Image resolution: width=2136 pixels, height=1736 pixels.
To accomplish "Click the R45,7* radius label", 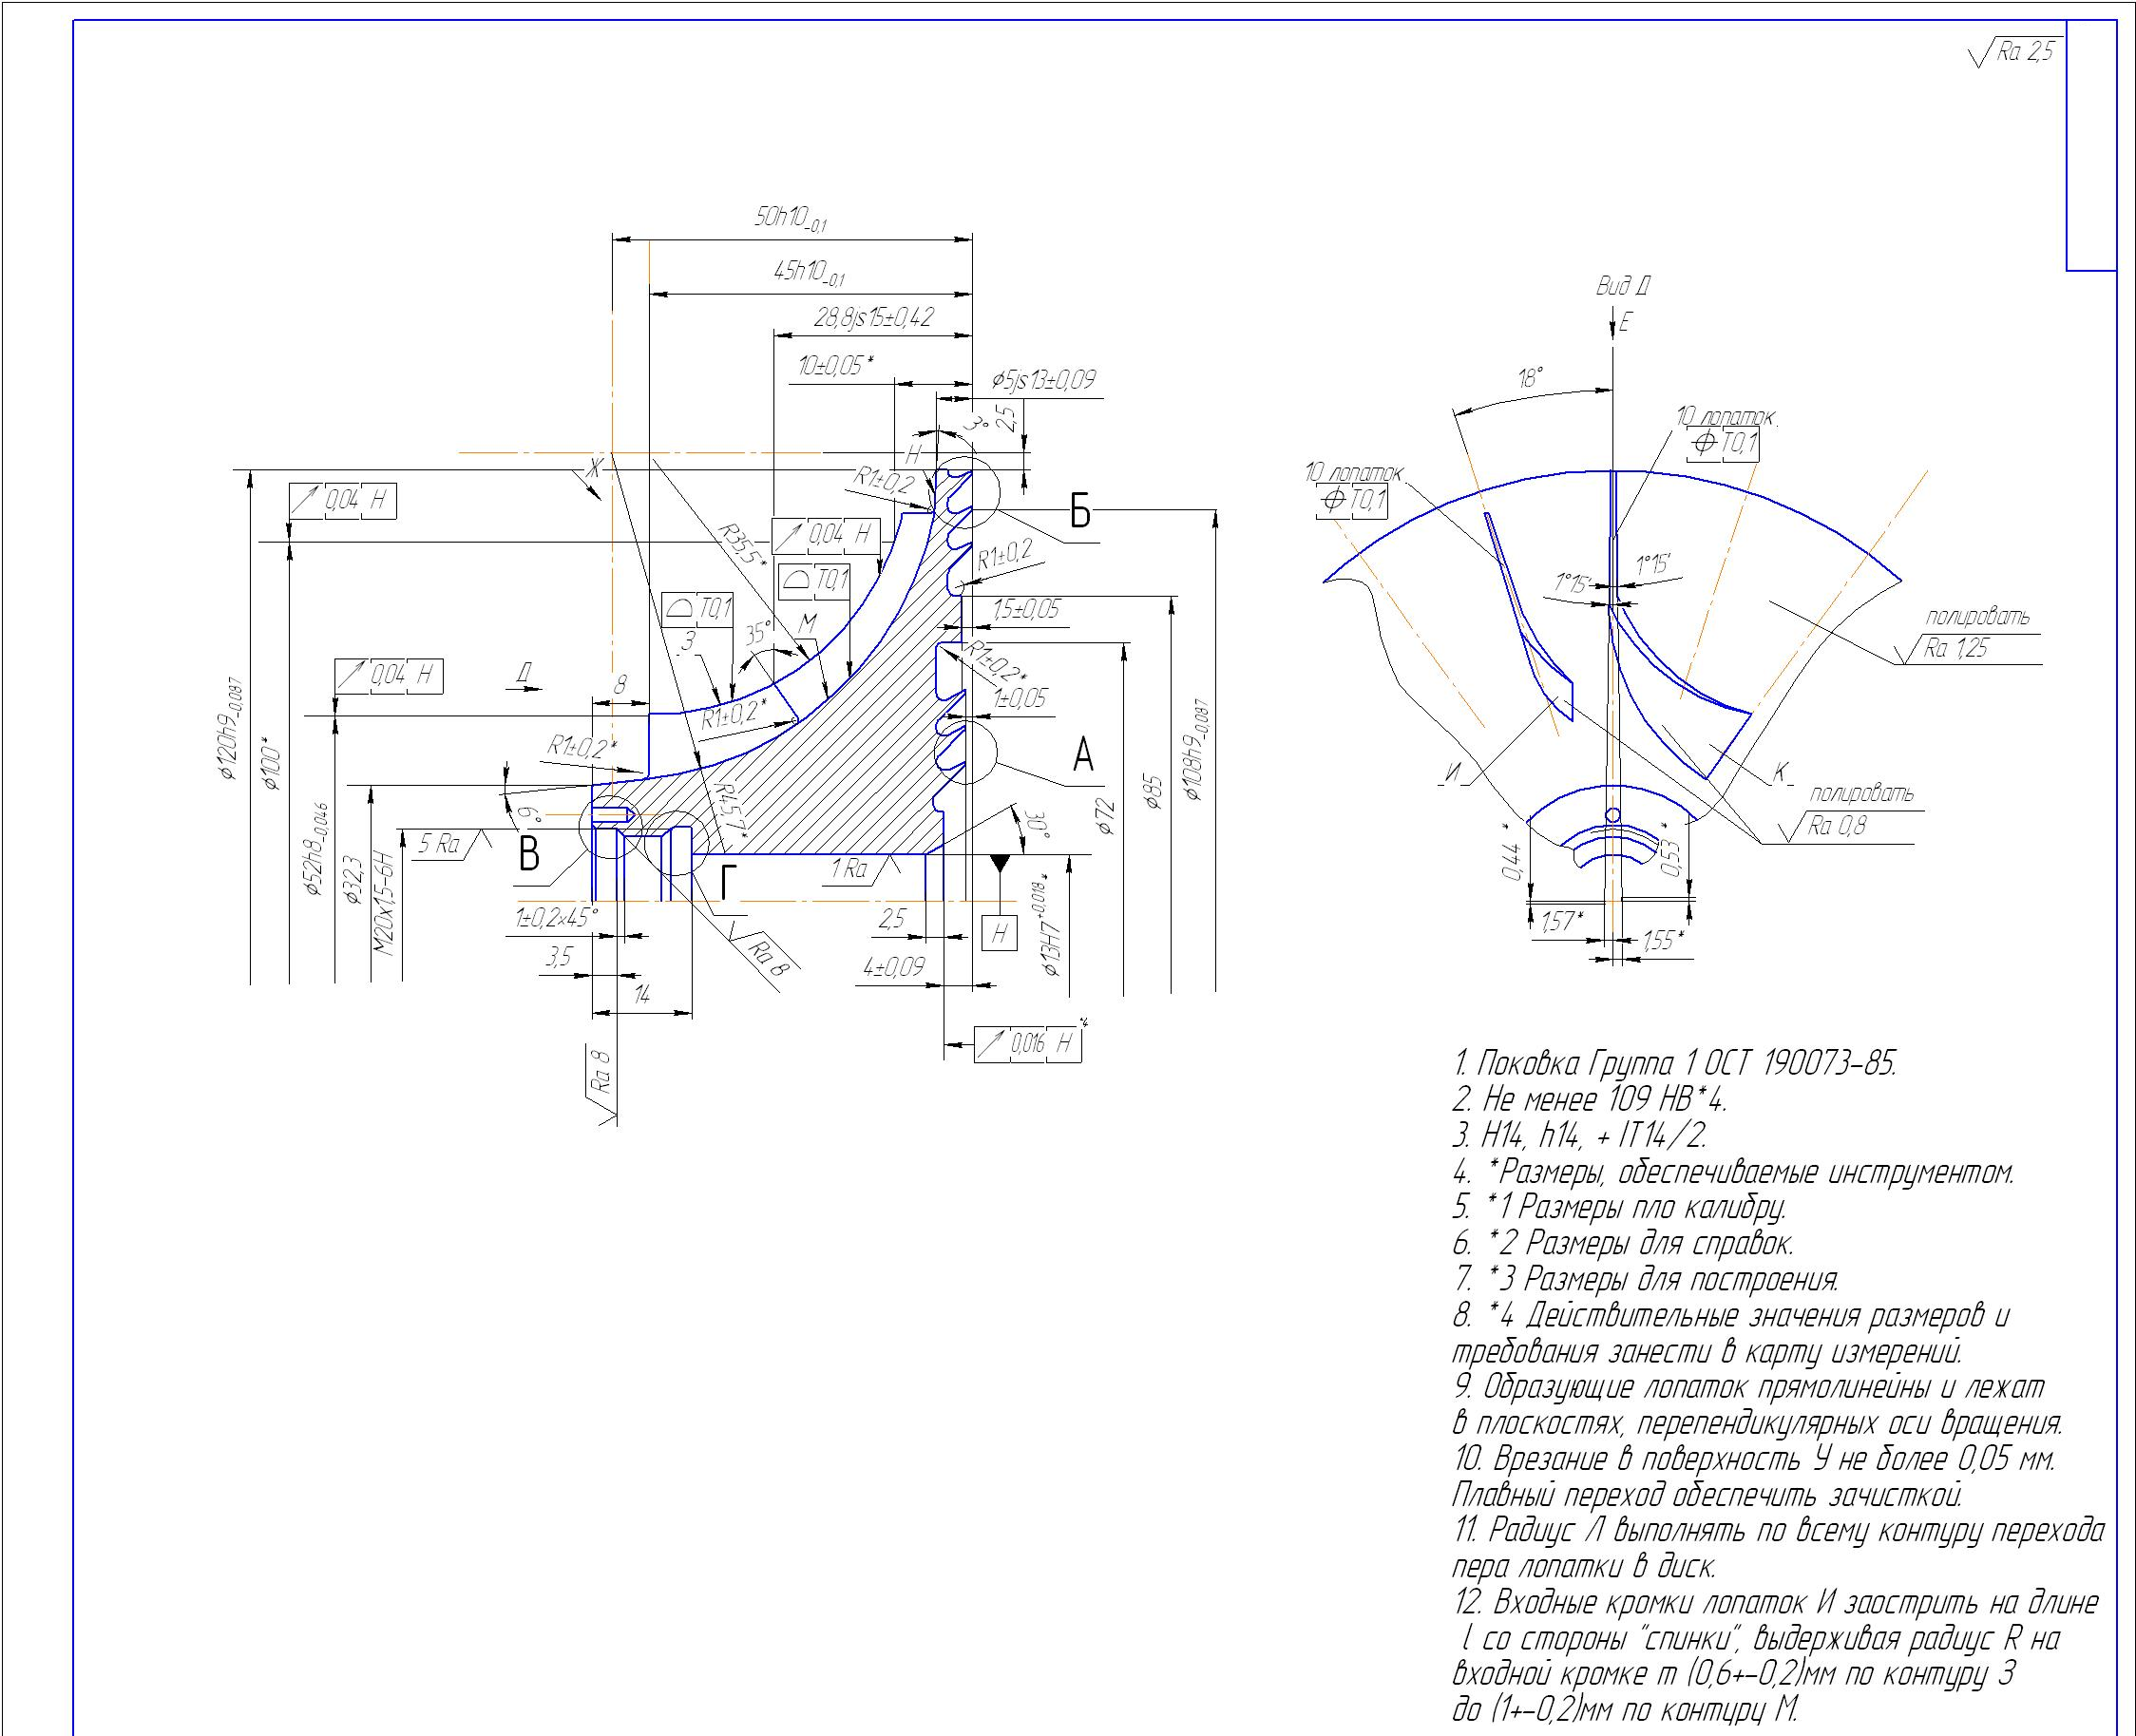I will pos(729,817).
